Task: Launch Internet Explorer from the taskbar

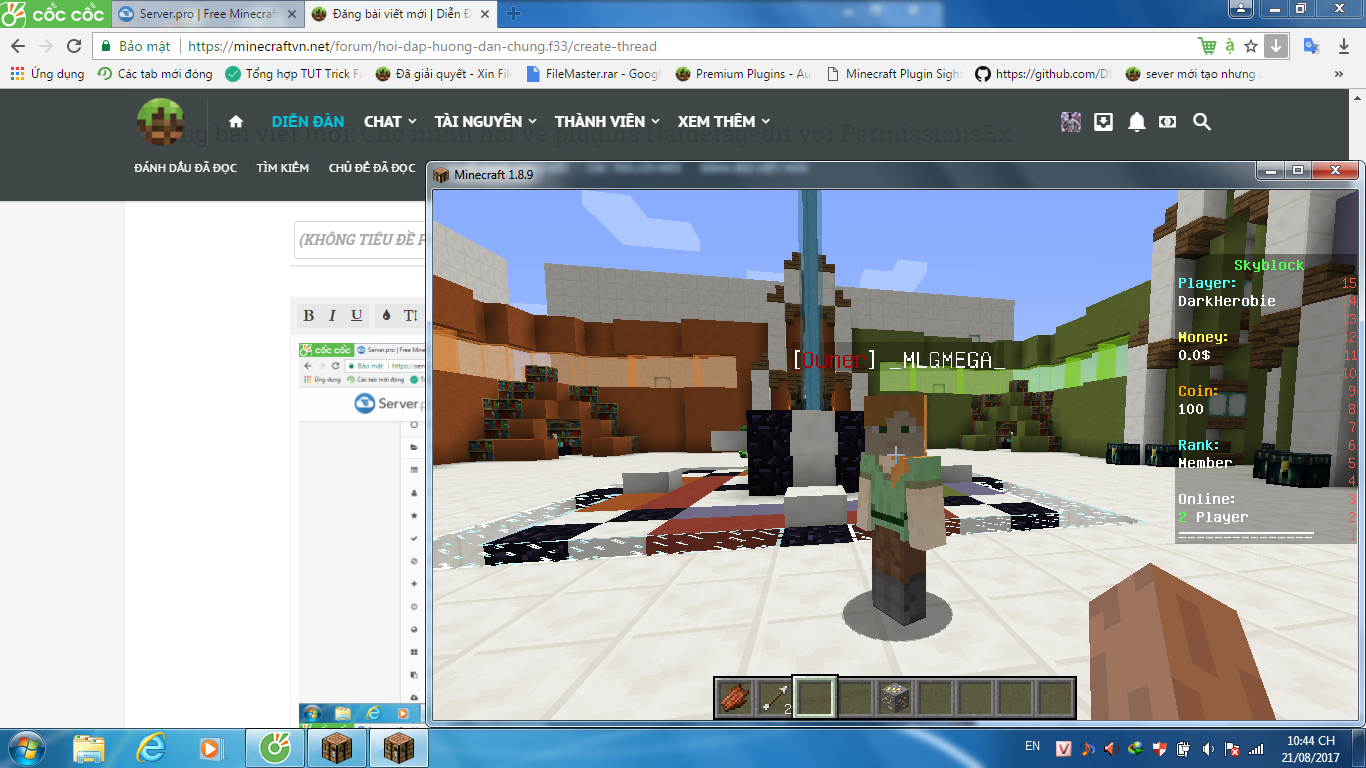Action: [151, 748]
